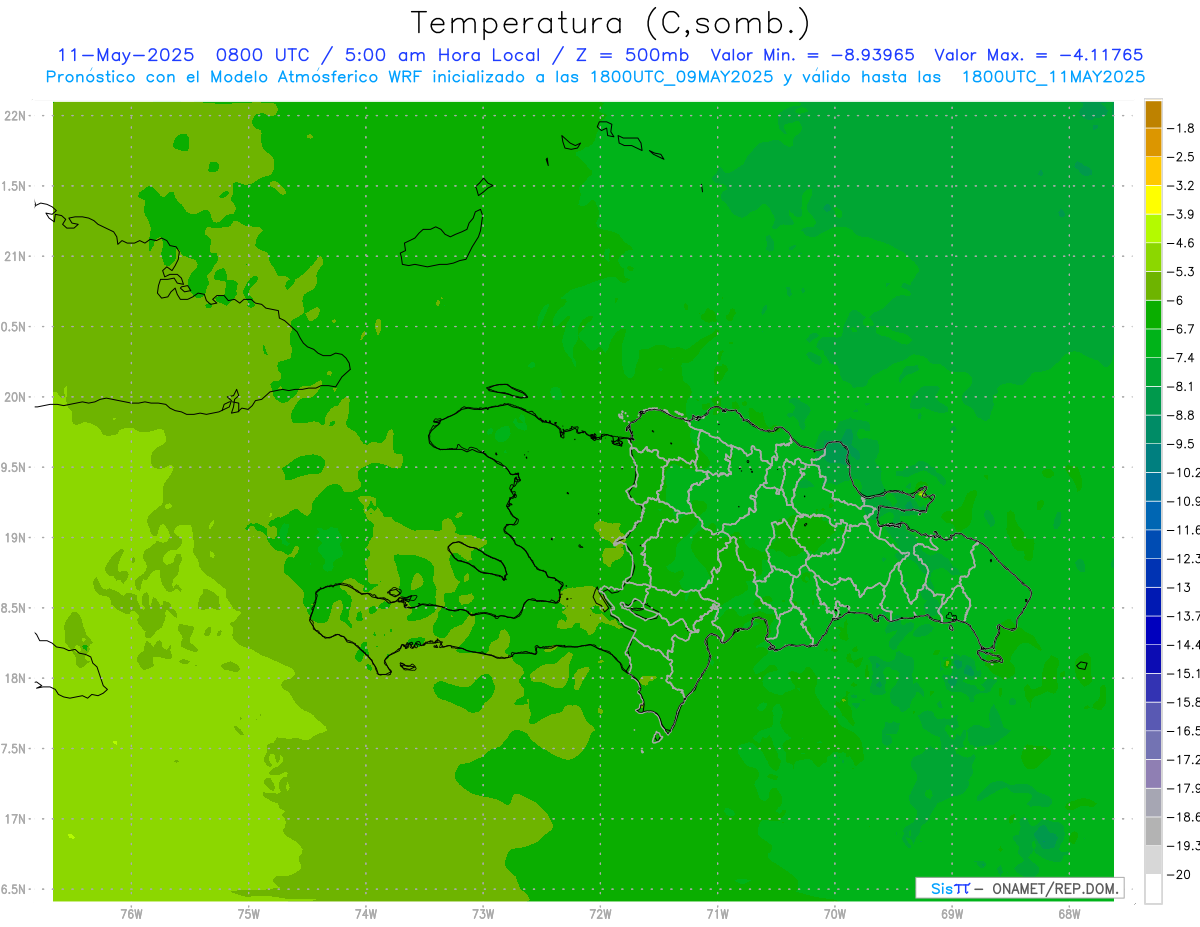Click the colorbar value "-8.1"
1200x927 pixels.
(1181, 386)
